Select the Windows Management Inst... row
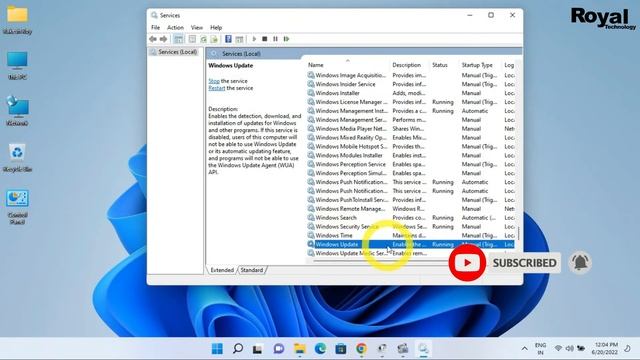 tap(410, 111)
